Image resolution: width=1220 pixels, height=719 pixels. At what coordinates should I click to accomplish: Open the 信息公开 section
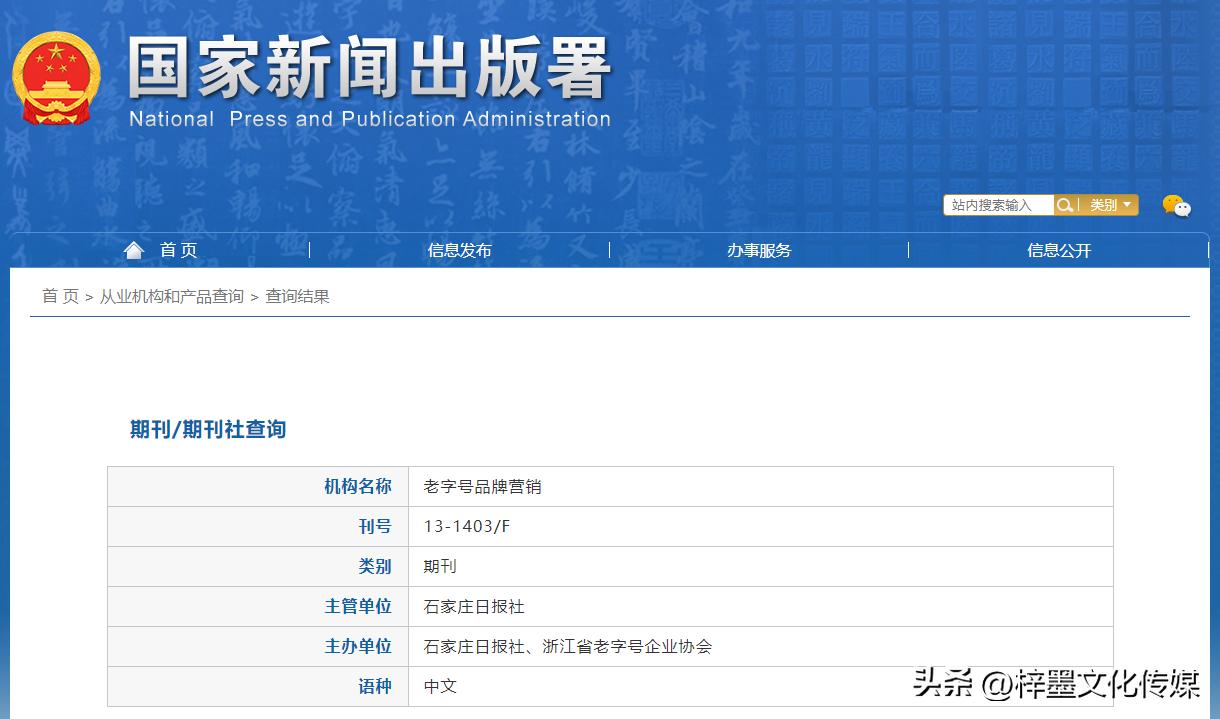coord(1058,250)
